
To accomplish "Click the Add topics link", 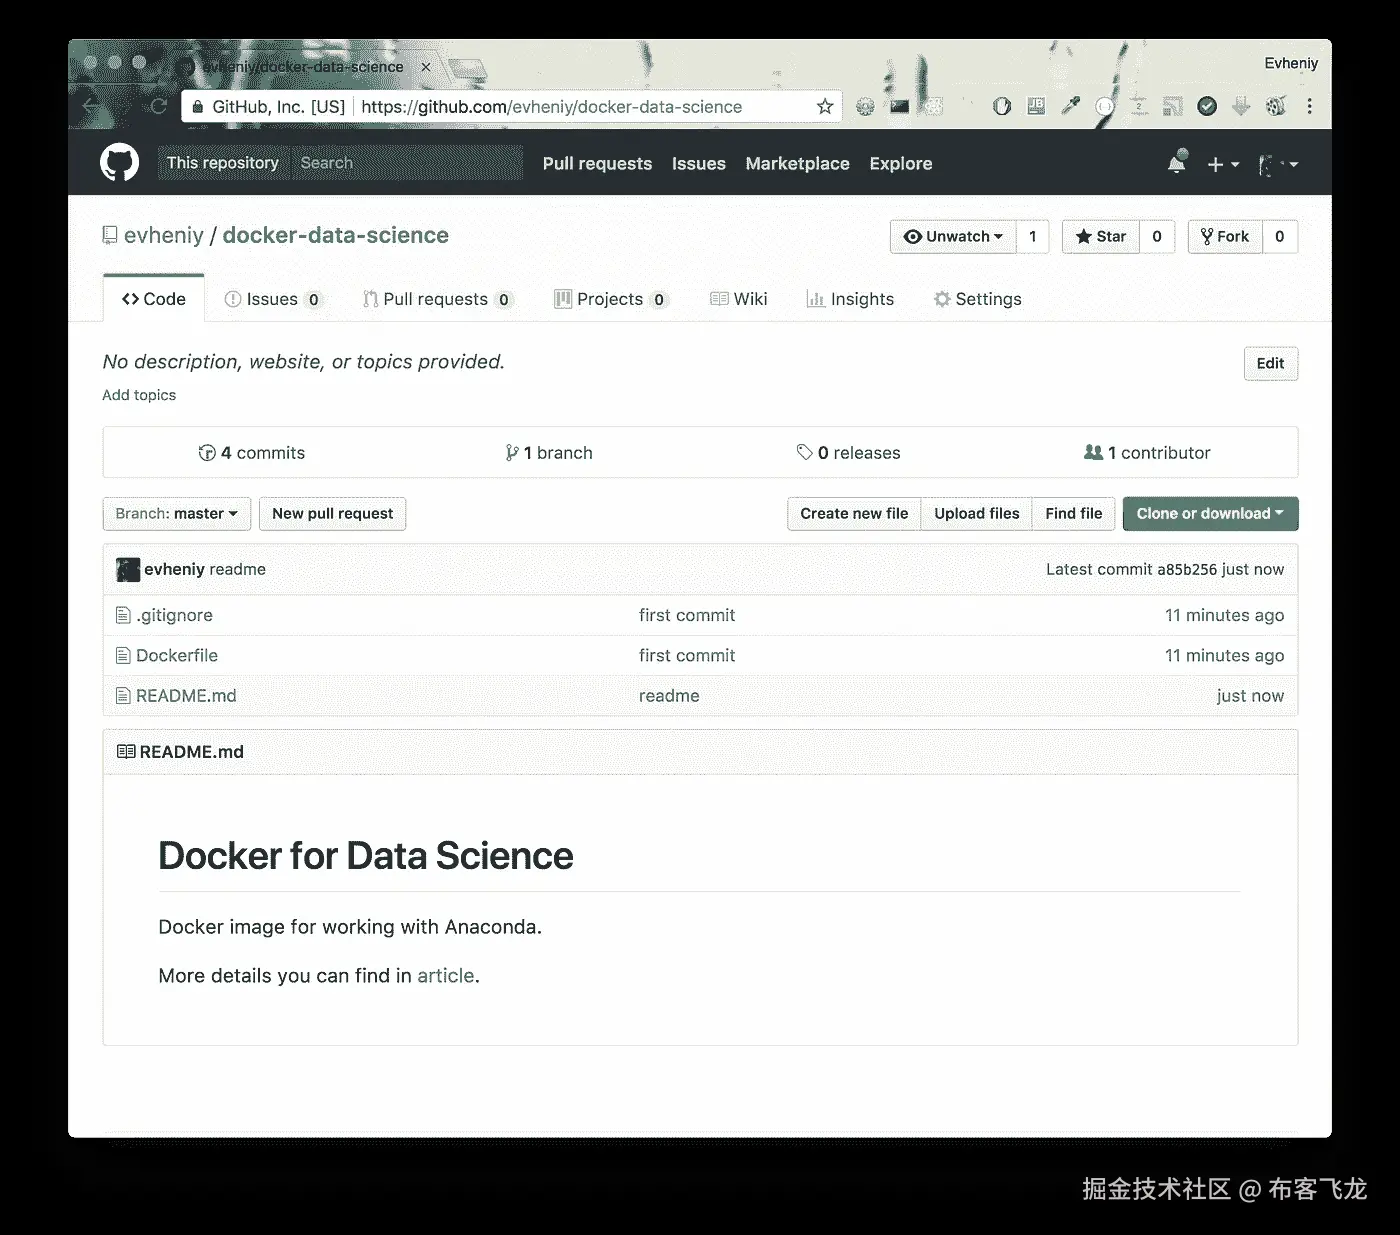I will [x=139, y=395].
